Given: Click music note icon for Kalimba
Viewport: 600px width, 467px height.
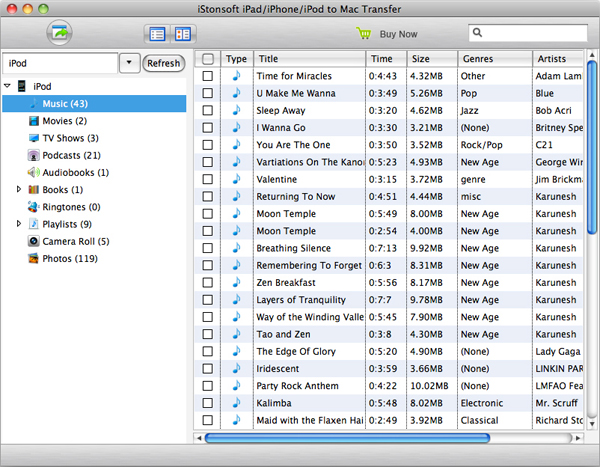Looking at the screenshot, I should (x=236, y=403).
